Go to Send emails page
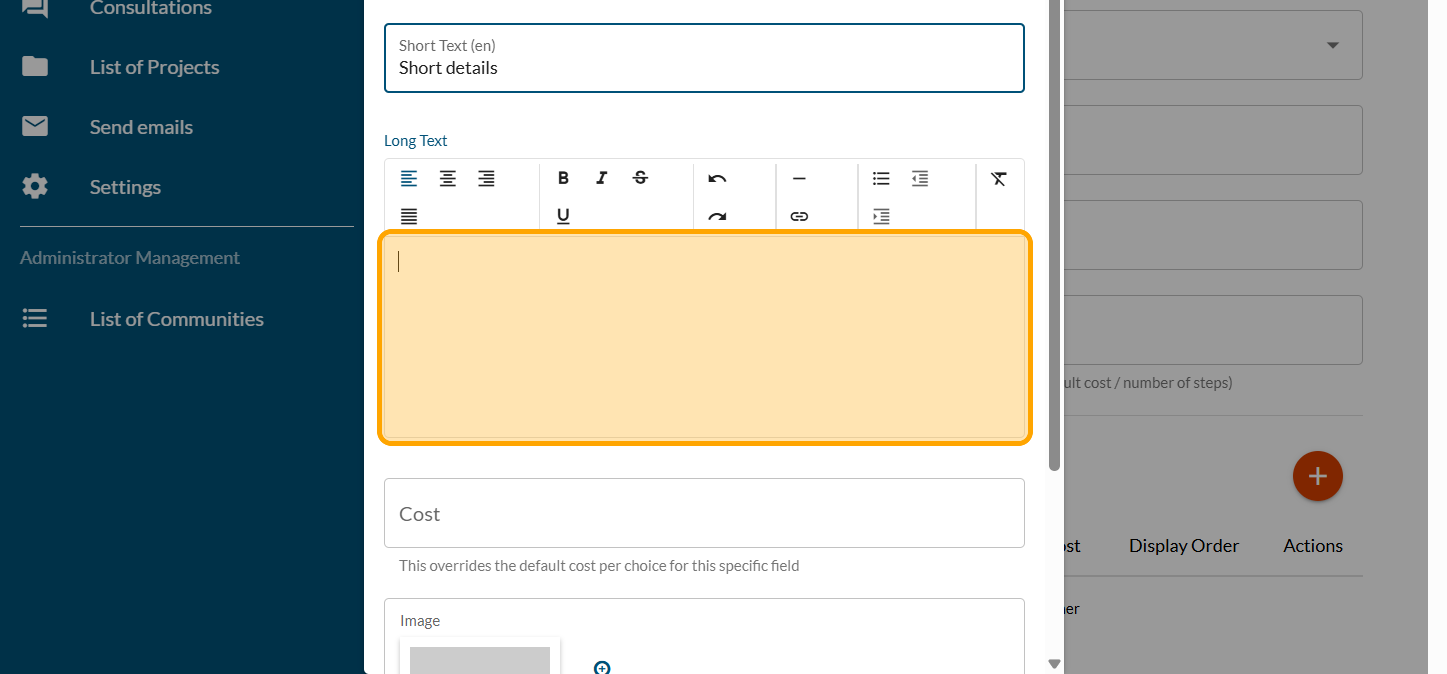Image resolution: width=1447 pixels, height=674 pixels. 141,127
